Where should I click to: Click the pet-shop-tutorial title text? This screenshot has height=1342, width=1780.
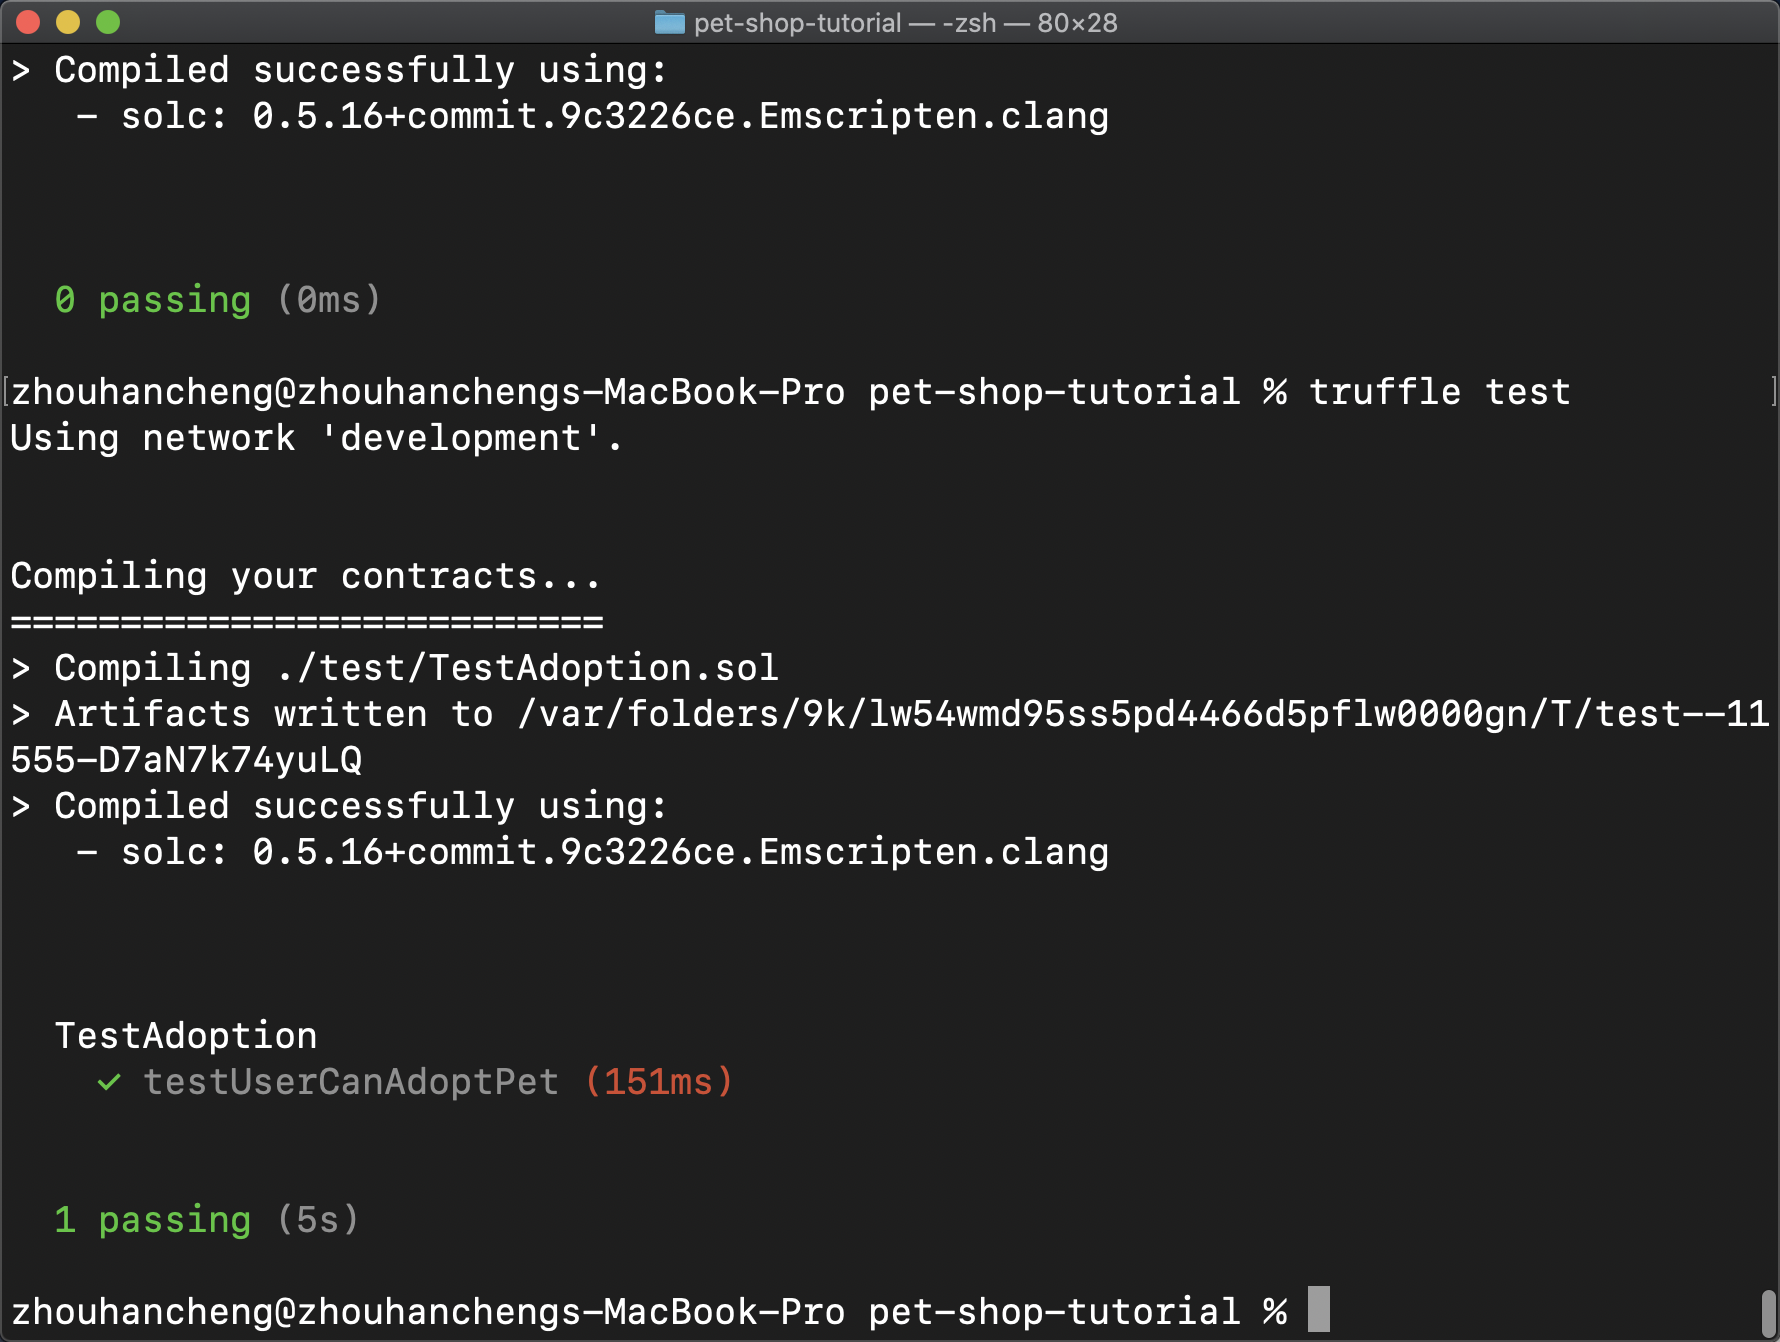[798, 22]
